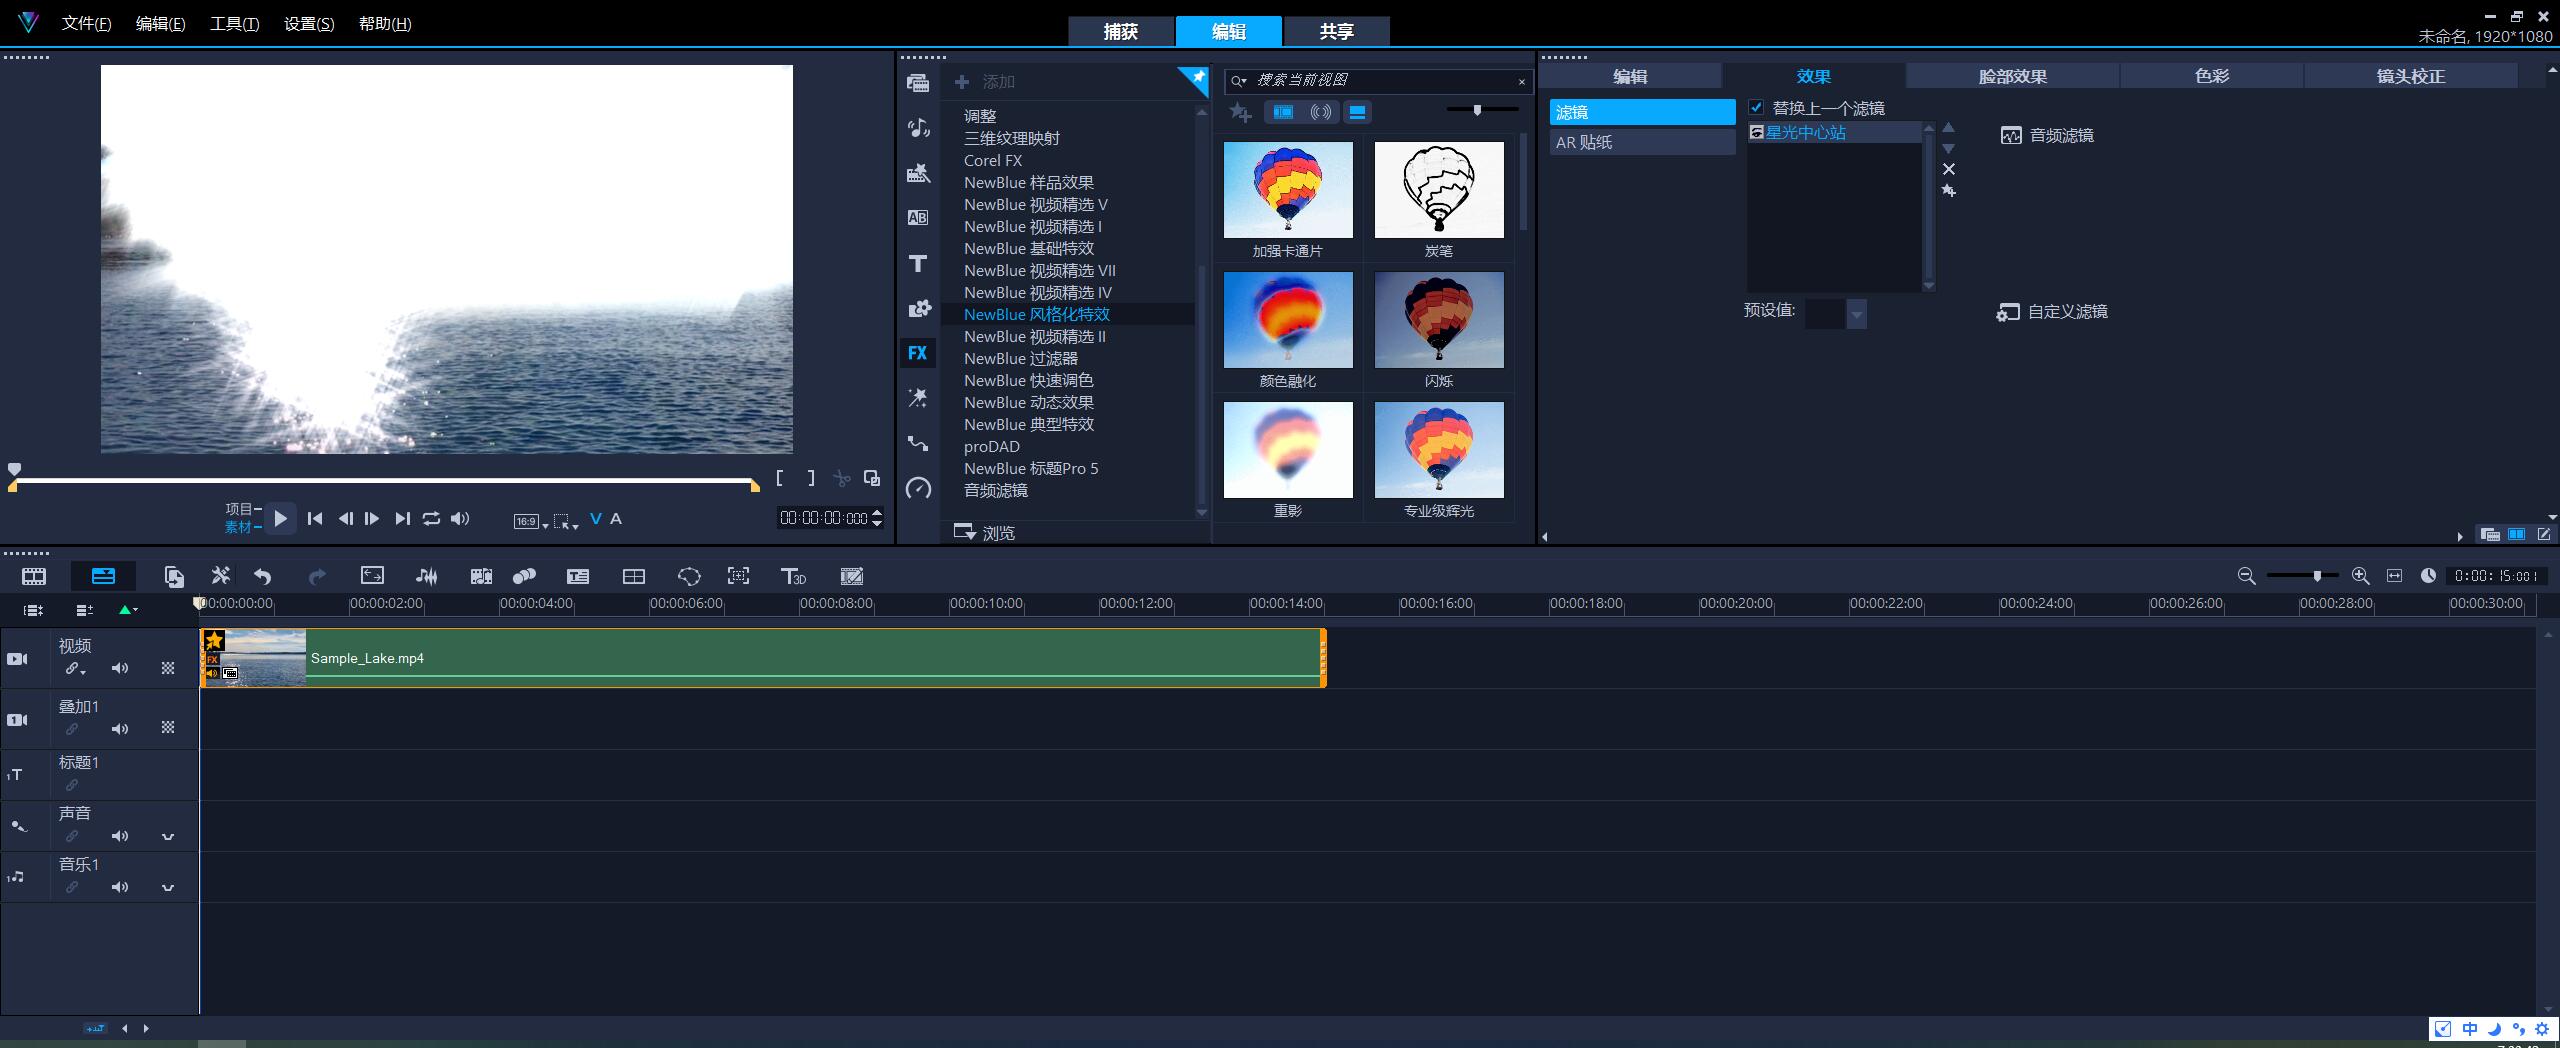This screenshot has width=2560, height=1048.
Task: Open the speed gauge library icon
Action: pos(918,488)
